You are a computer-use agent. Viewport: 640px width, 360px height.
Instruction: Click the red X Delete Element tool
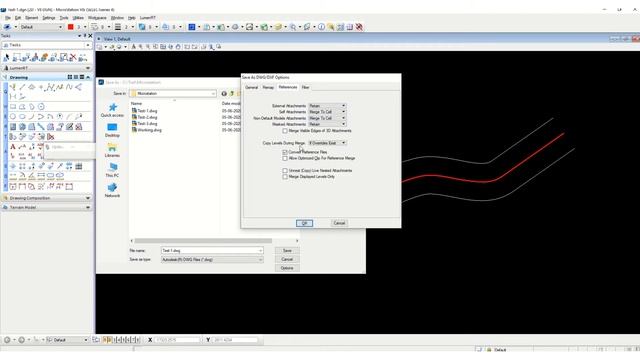pos(73,58)
